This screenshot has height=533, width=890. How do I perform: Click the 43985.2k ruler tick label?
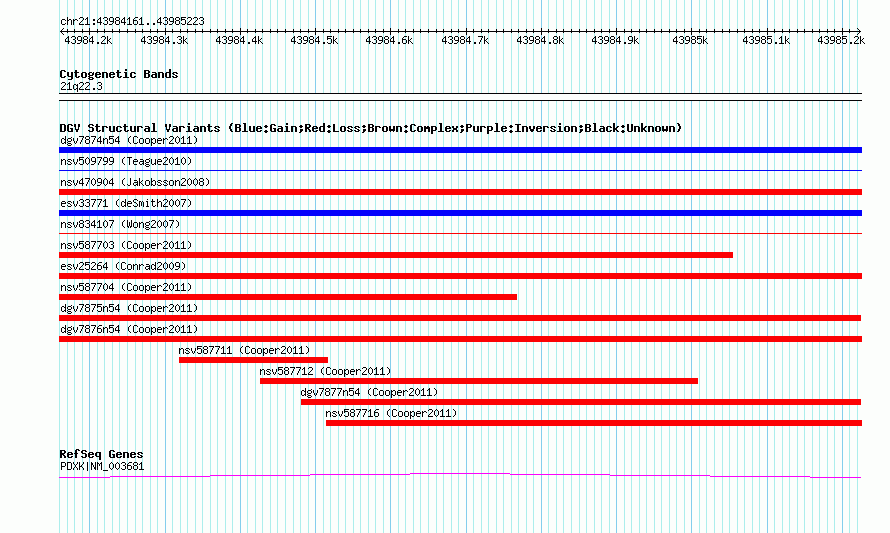click(x=841, y=40)
